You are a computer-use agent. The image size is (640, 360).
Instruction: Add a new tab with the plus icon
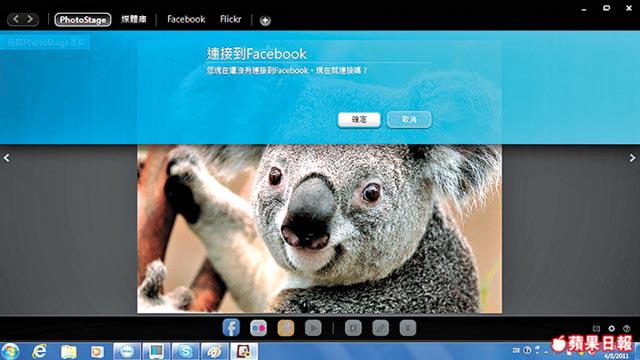(x=265, y=20)
